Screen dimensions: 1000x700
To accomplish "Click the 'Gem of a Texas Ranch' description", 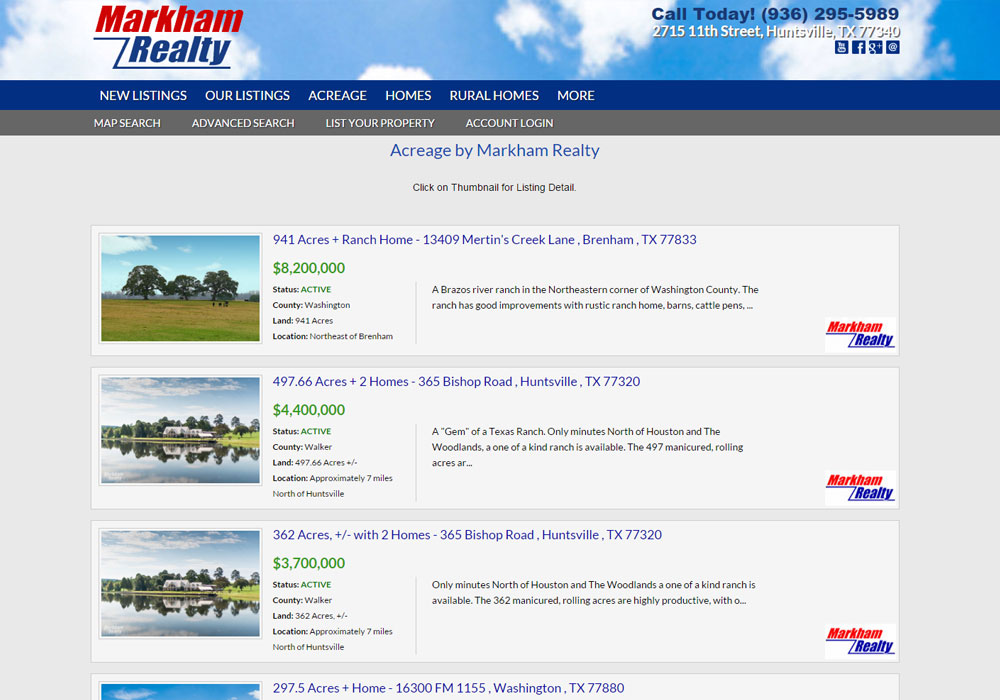I will (x=587, y=447).
